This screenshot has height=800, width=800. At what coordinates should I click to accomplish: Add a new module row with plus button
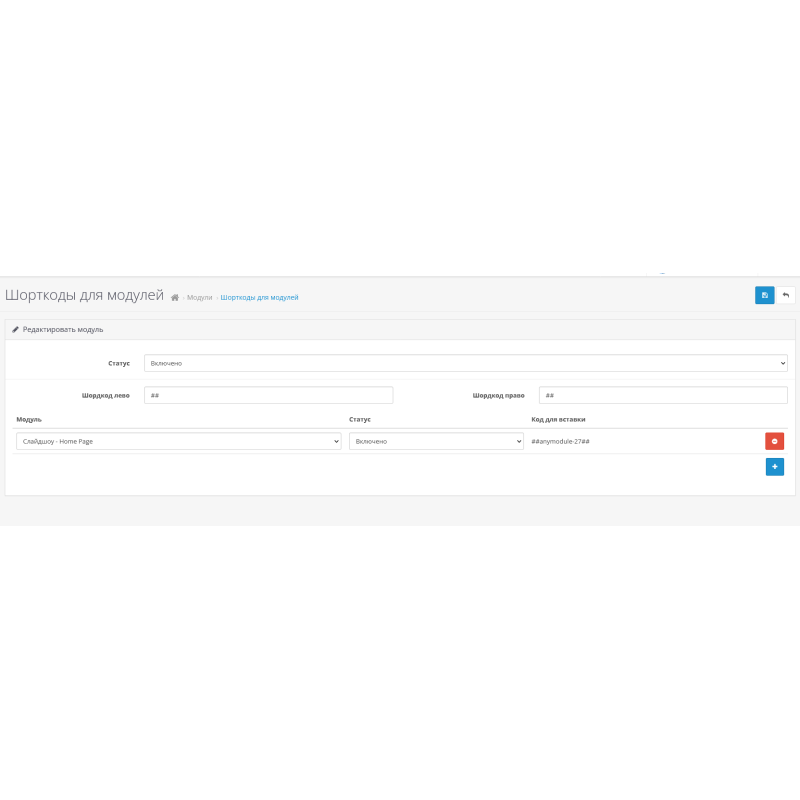pyautogui.click(x=774, y=467)
